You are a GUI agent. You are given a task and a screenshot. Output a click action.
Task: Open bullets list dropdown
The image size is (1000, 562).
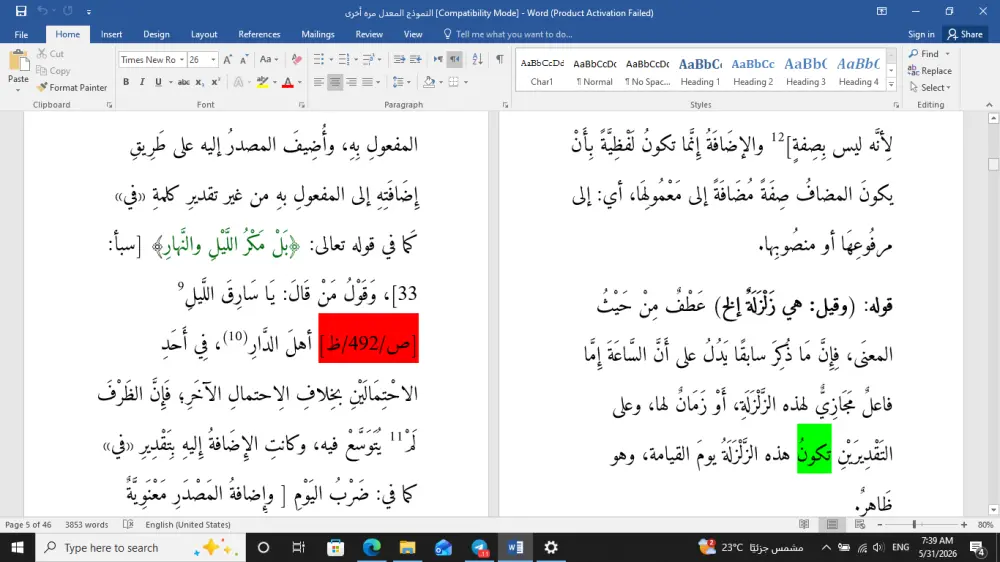(331, 59)
